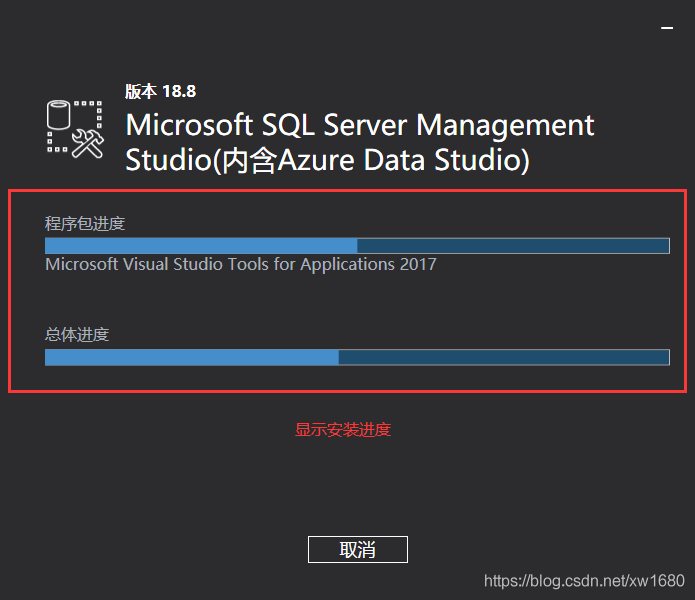Screen dimensions: 695x600
Task: Click the Studio(内含Azure Data Studio) subtitle line
Action: pyautogui.click(x=327, y=160)
